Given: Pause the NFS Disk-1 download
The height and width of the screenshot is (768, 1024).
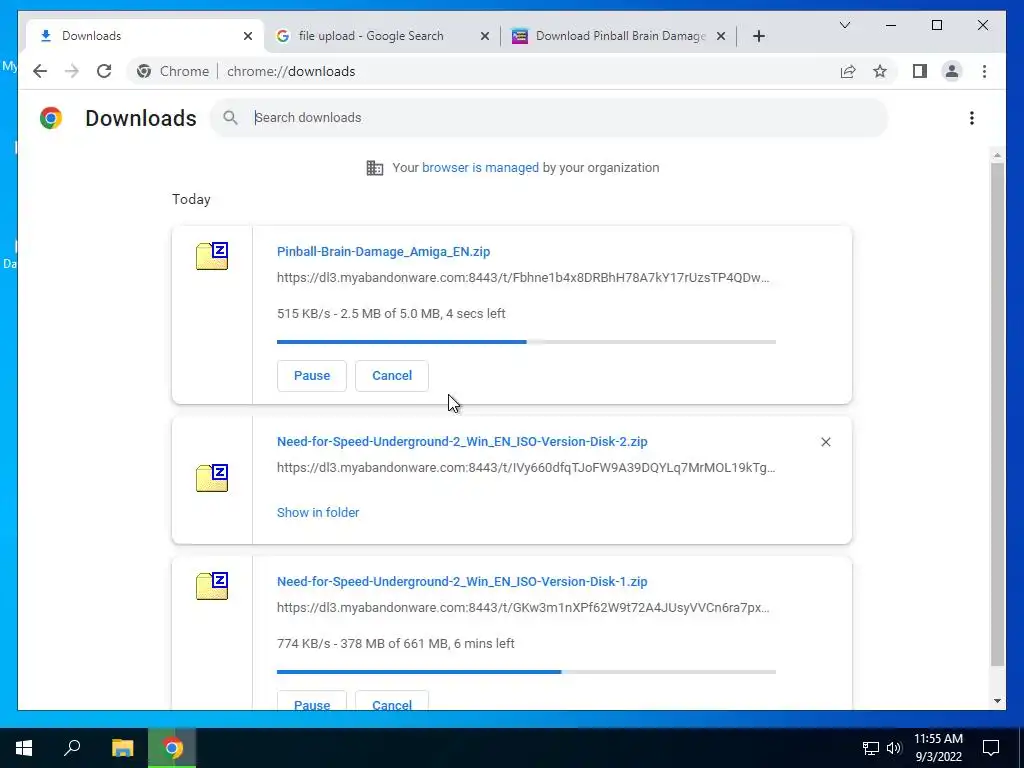Looking at the screenshot, I should [x=312, y=701].
